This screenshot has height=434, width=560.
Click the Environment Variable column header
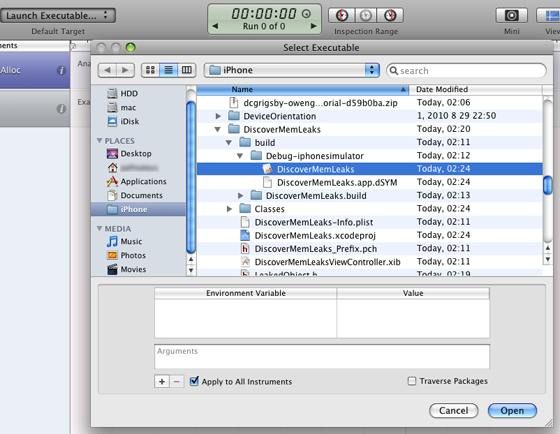(x=246, y=293)
